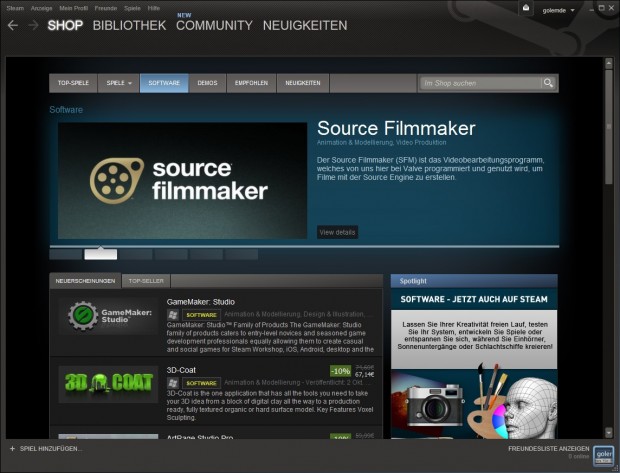Image resolution: width=620 pixels, height=473 pixels.
Task: Open the Anzeige menu
Action: coord(42,8)
